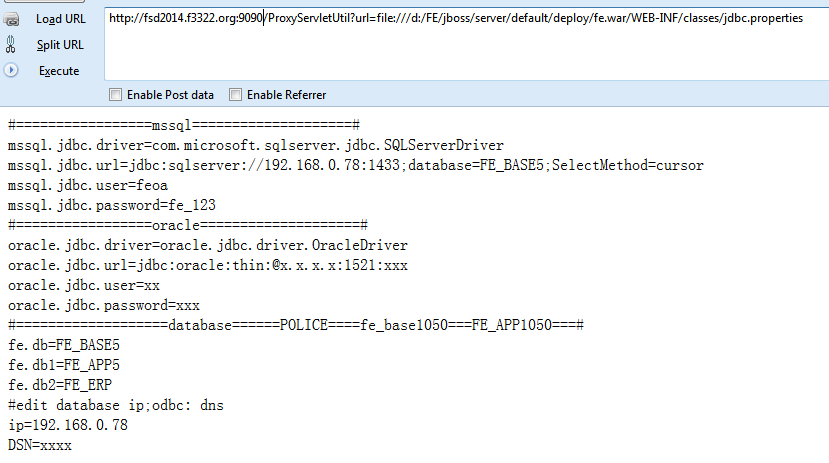
Task: Click inside the URL input field
Action: [466, 44]
